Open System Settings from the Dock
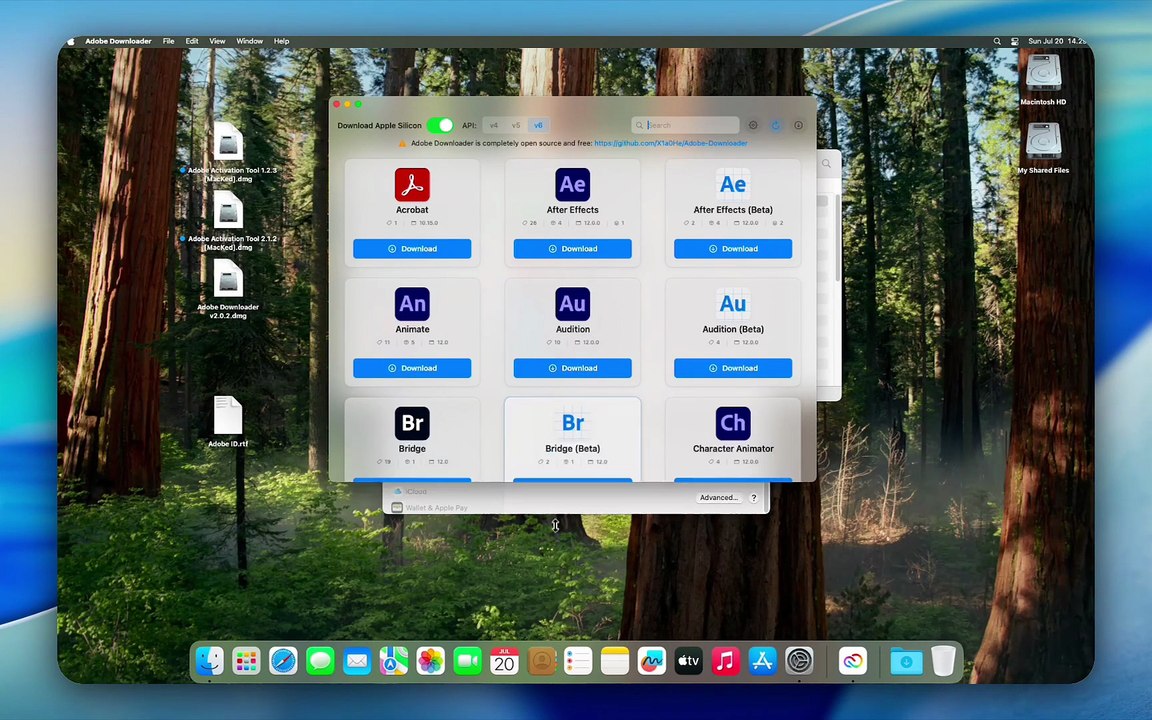1152x720 pixels. click(799, 661)
